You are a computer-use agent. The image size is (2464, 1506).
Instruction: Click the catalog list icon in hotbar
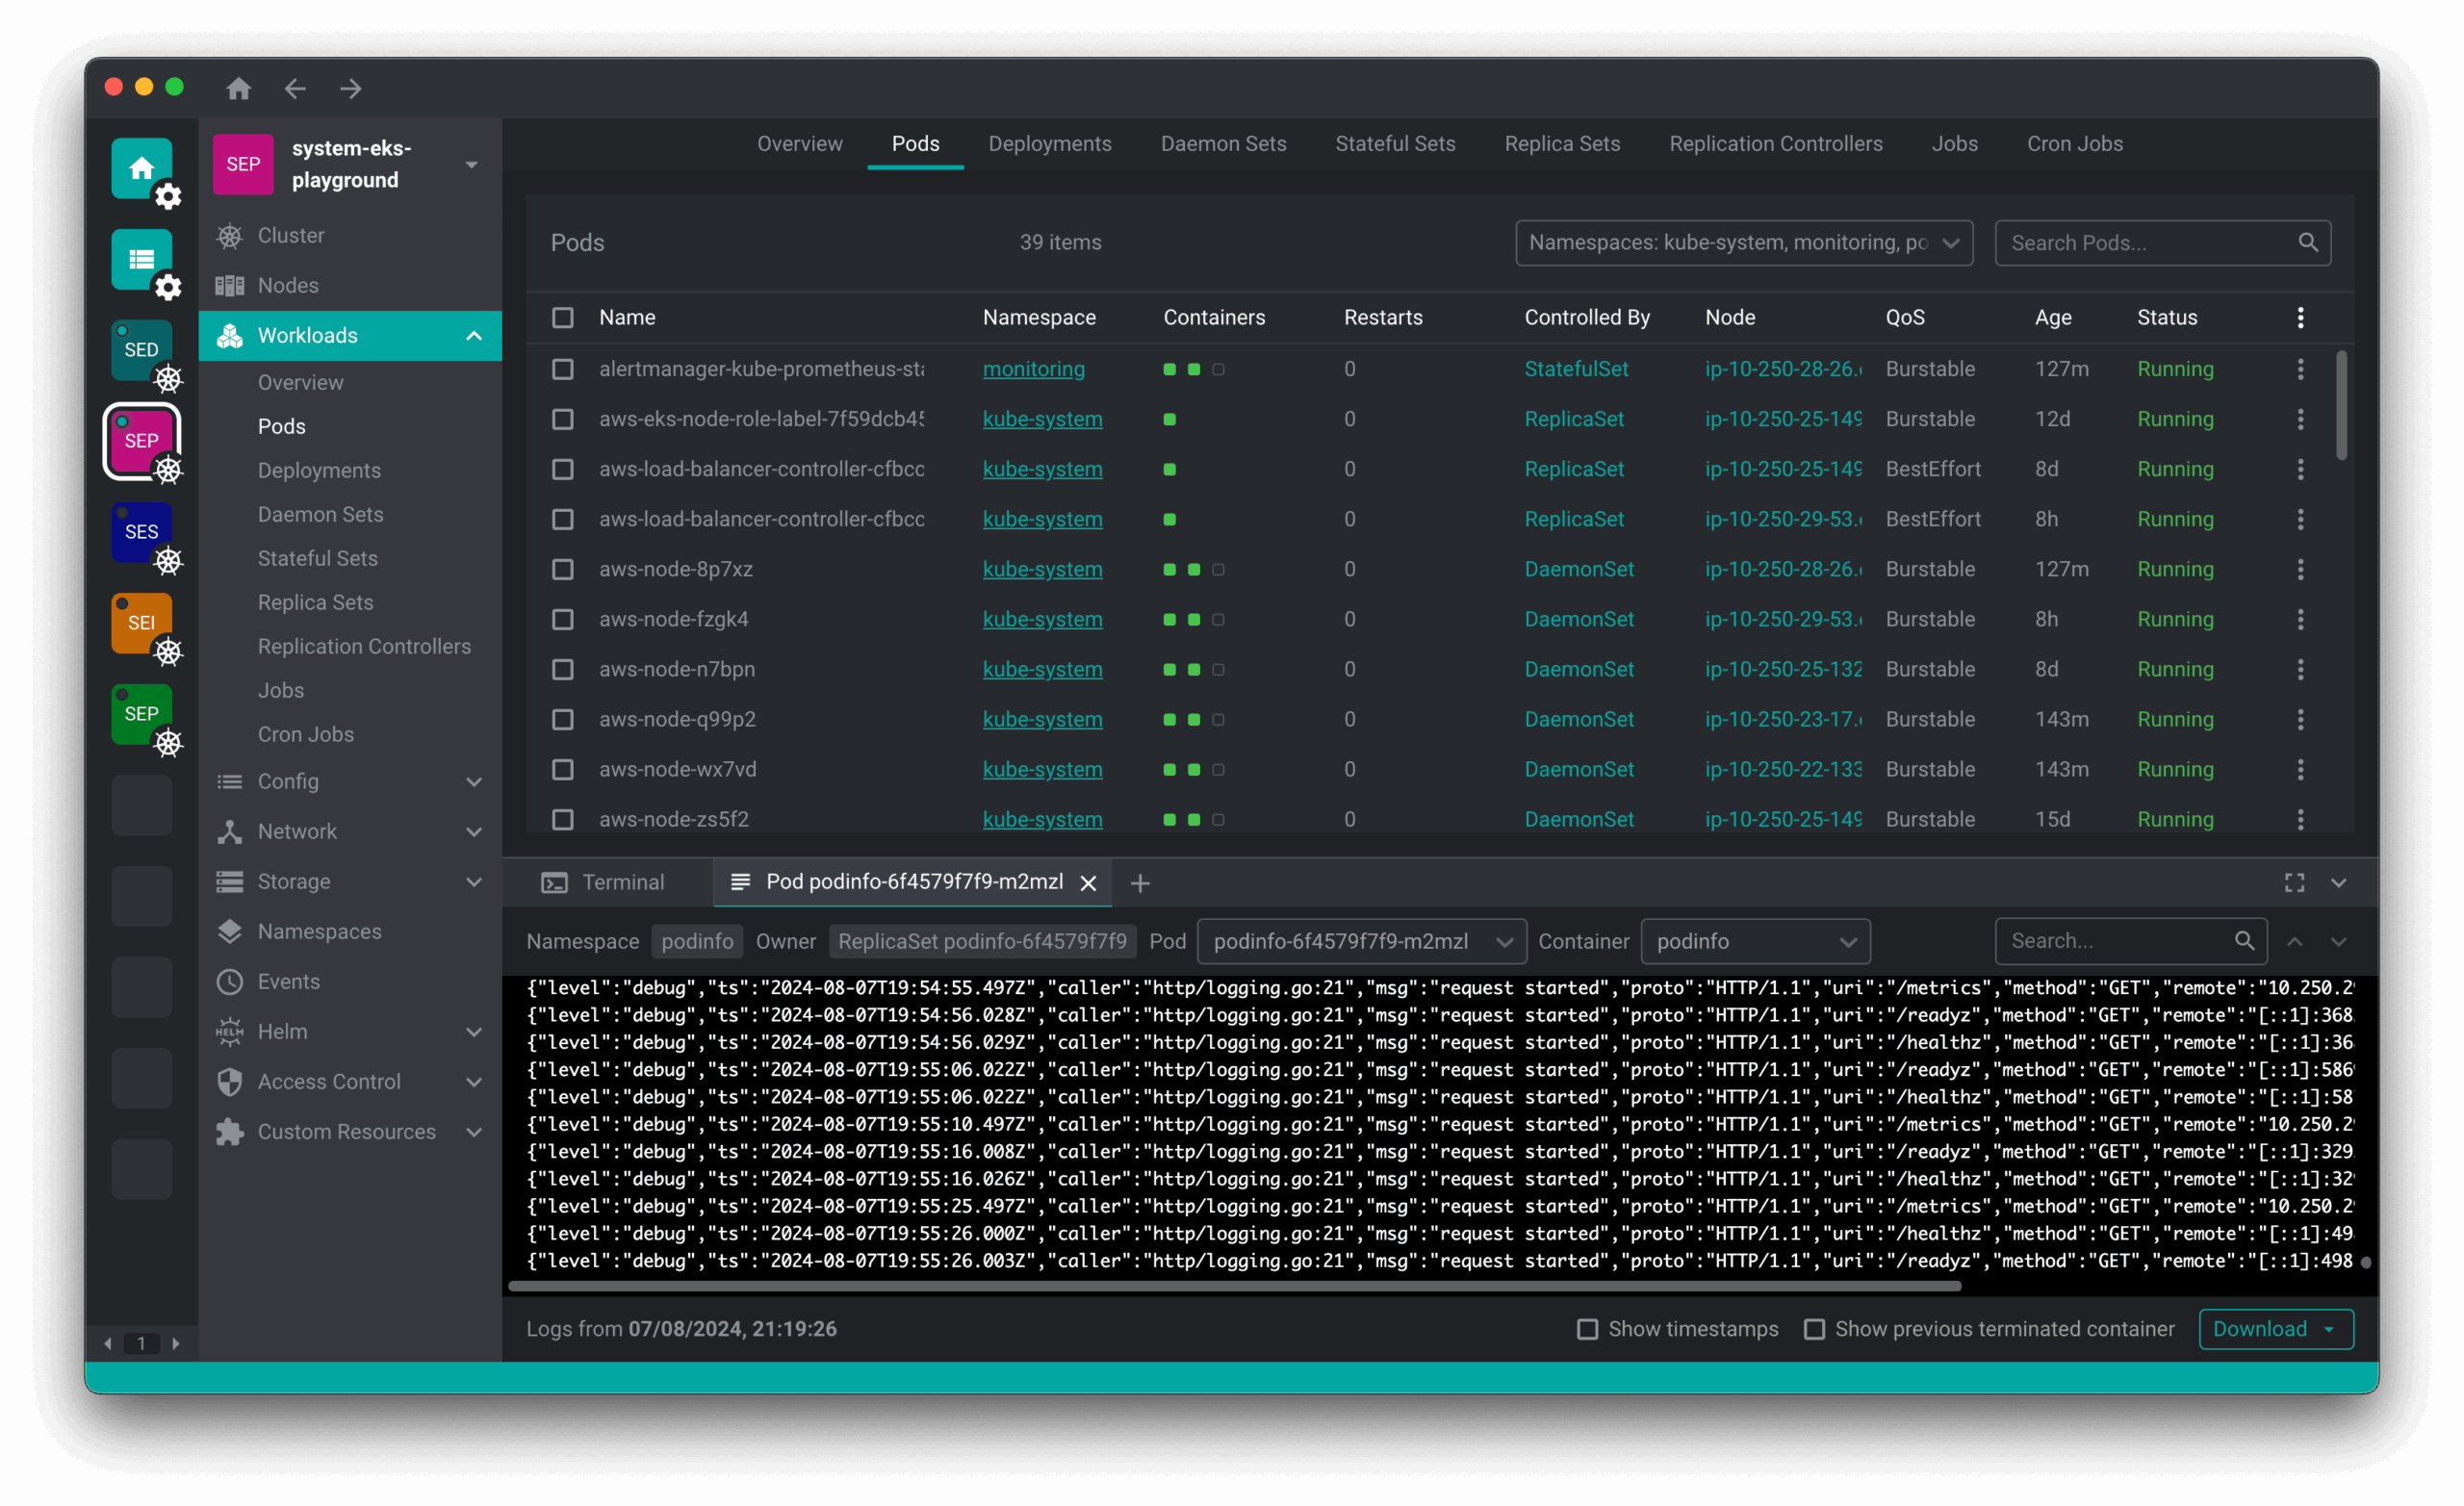[x=141, y=259]
